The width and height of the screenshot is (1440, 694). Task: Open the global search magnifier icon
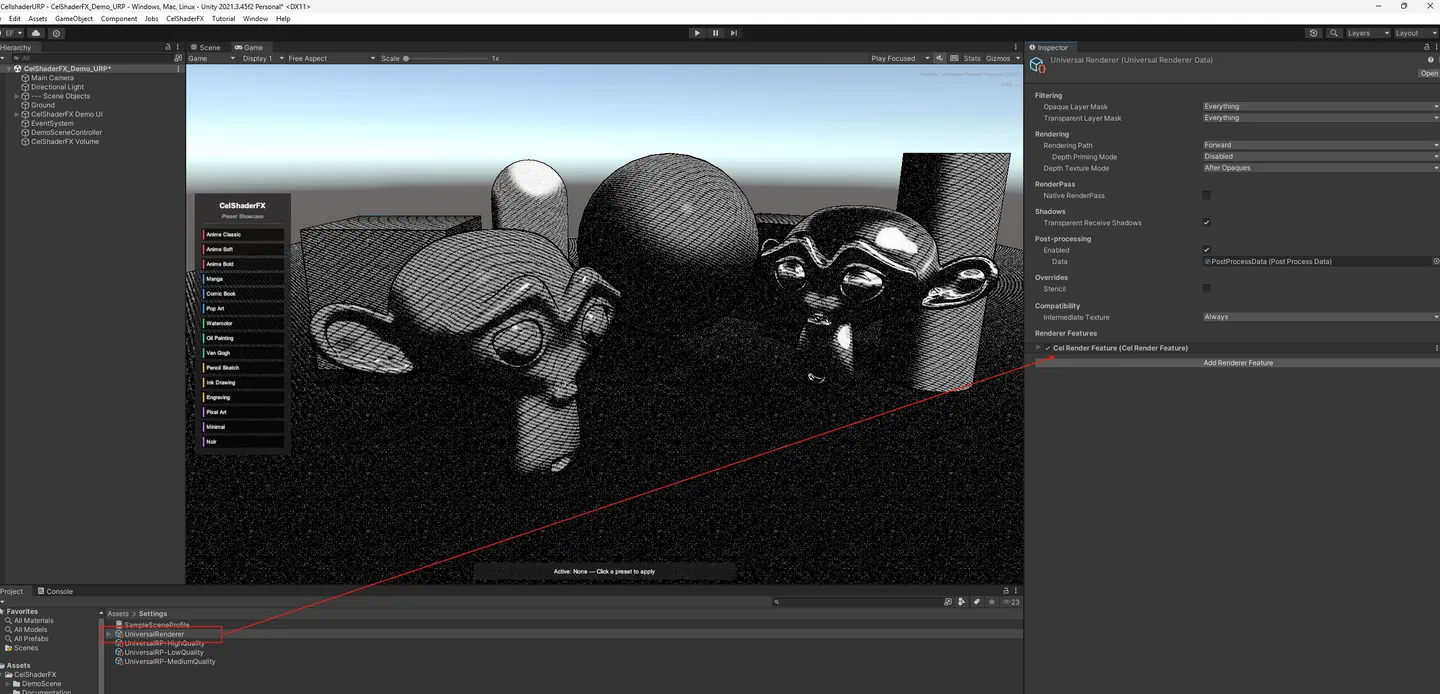[1334, 33]
